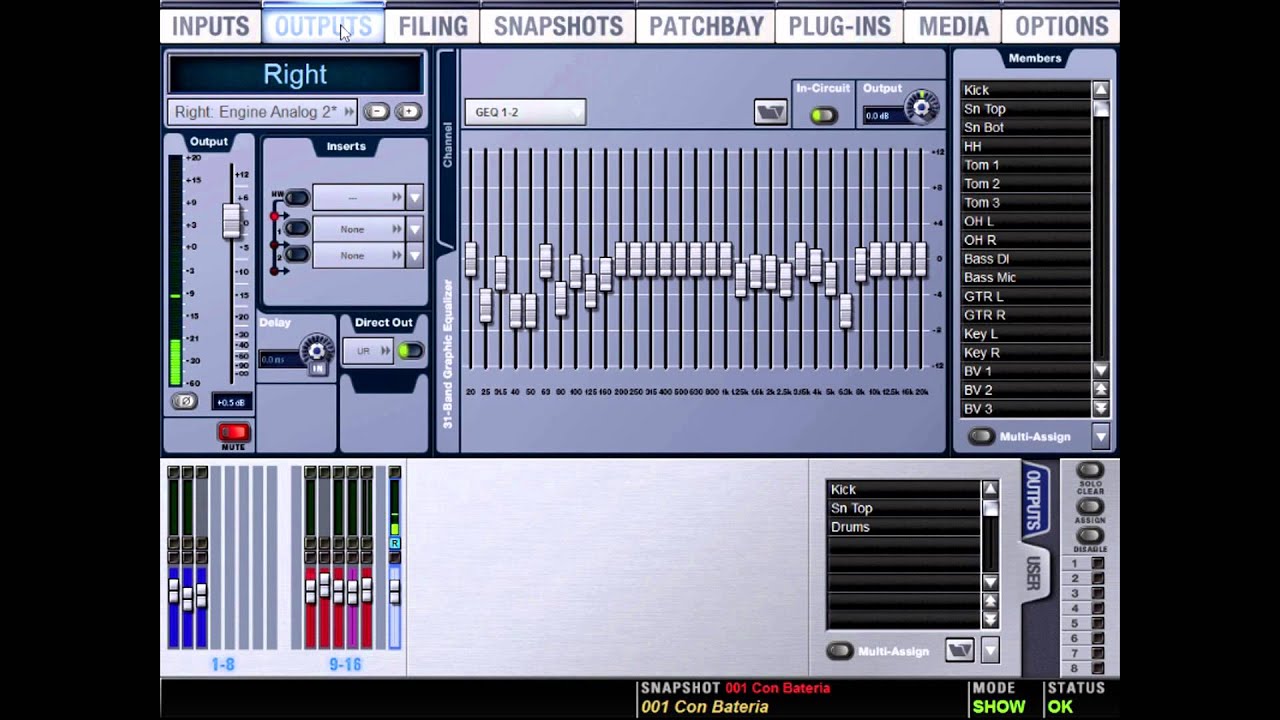Select the vertical USER tab
1280x720 pixels.
(x=1034, y=574)
